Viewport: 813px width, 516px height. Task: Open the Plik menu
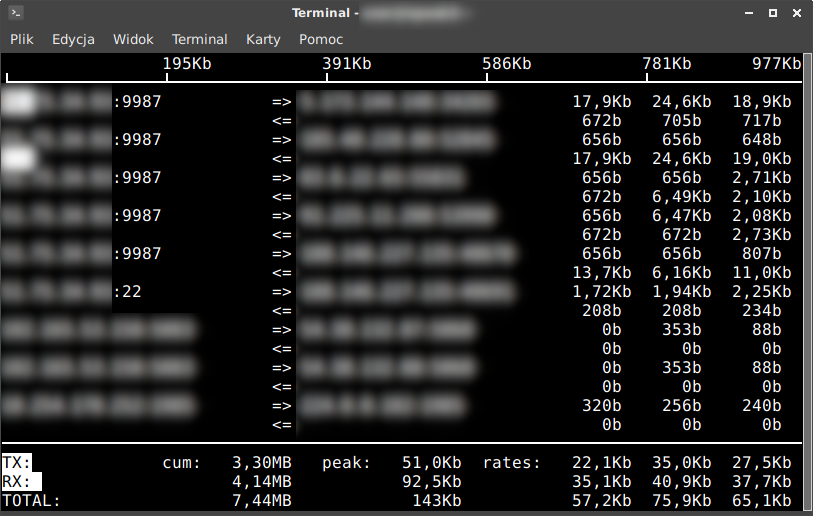[x=22, y=39]
